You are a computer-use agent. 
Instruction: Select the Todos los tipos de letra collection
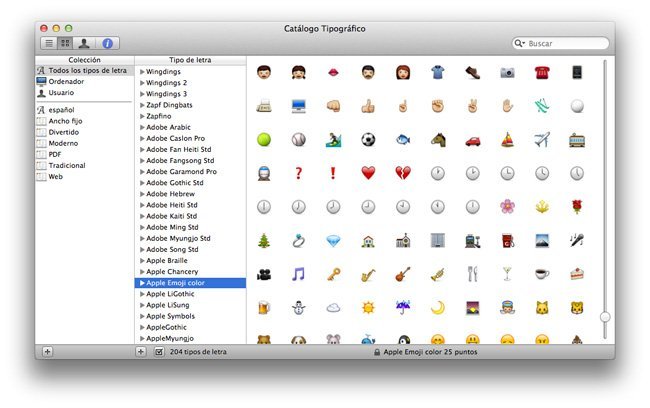coord(85,70)
